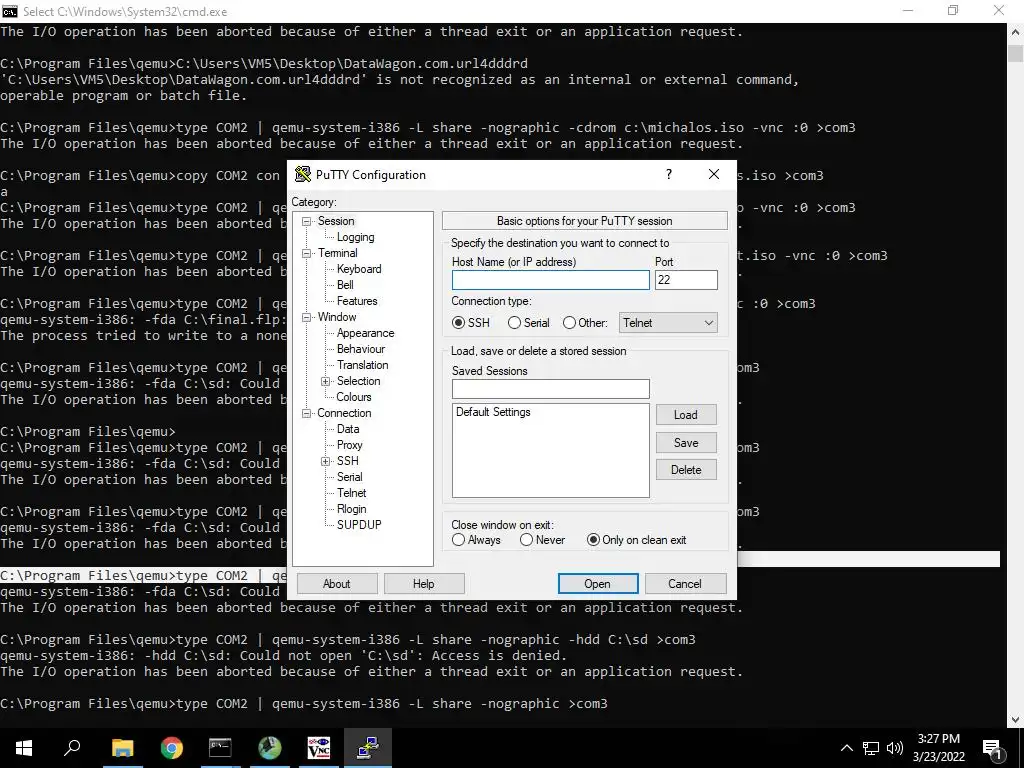Click taskbar clock showing 3:27 PM
Screen dimensions: 1024x768
[938, 748]
